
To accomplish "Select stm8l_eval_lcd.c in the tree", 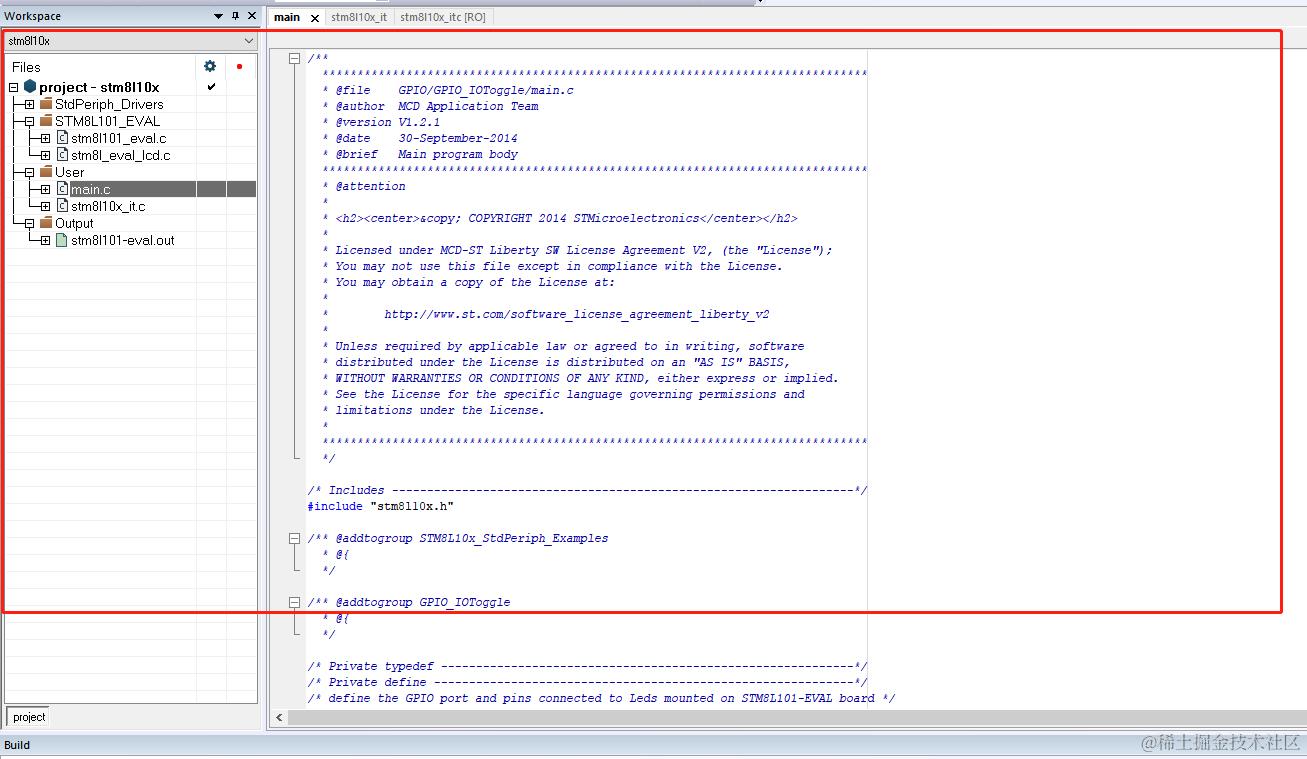I will pos(121,156).
